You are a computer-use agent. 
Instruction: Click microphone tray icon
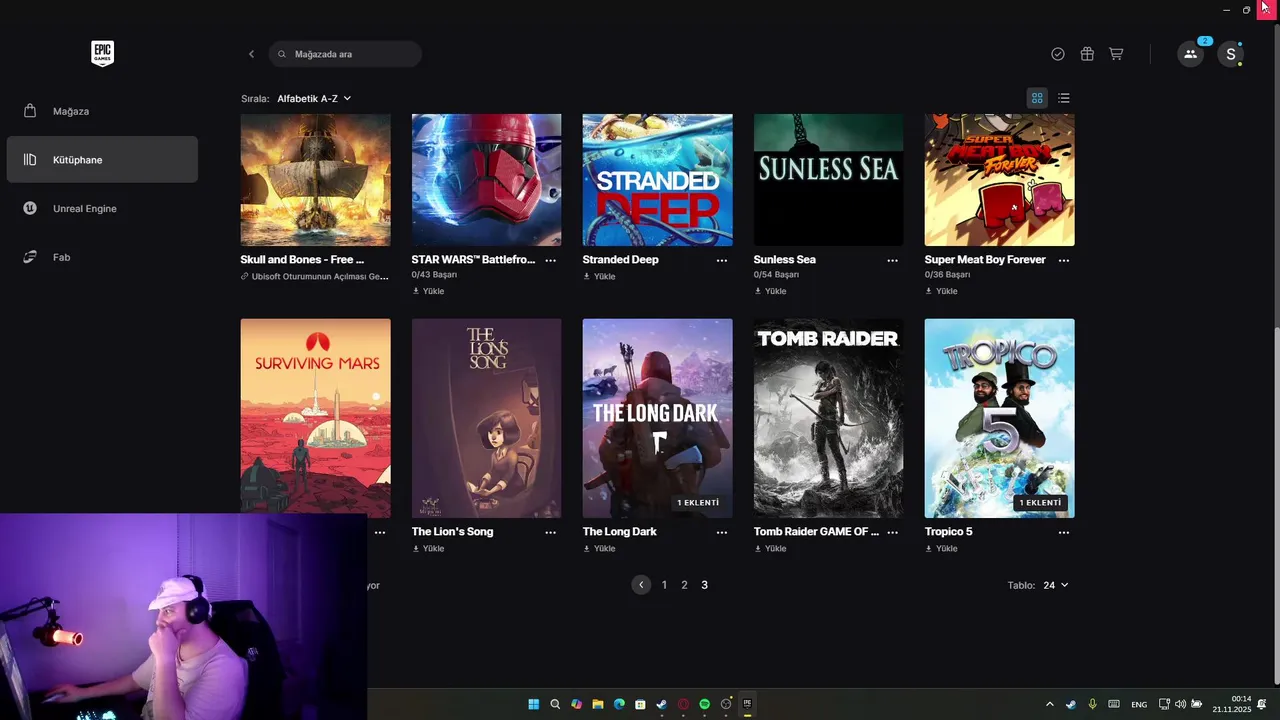tap(1092, 704)
